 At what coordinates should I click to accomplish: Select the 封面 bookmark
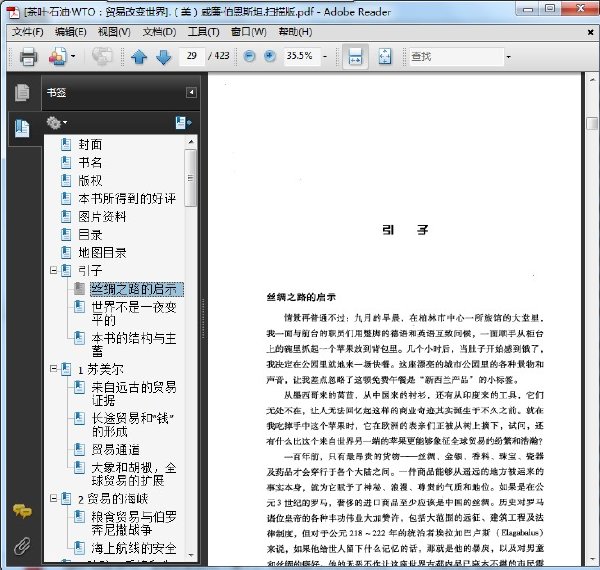click(x=90, y=145)
